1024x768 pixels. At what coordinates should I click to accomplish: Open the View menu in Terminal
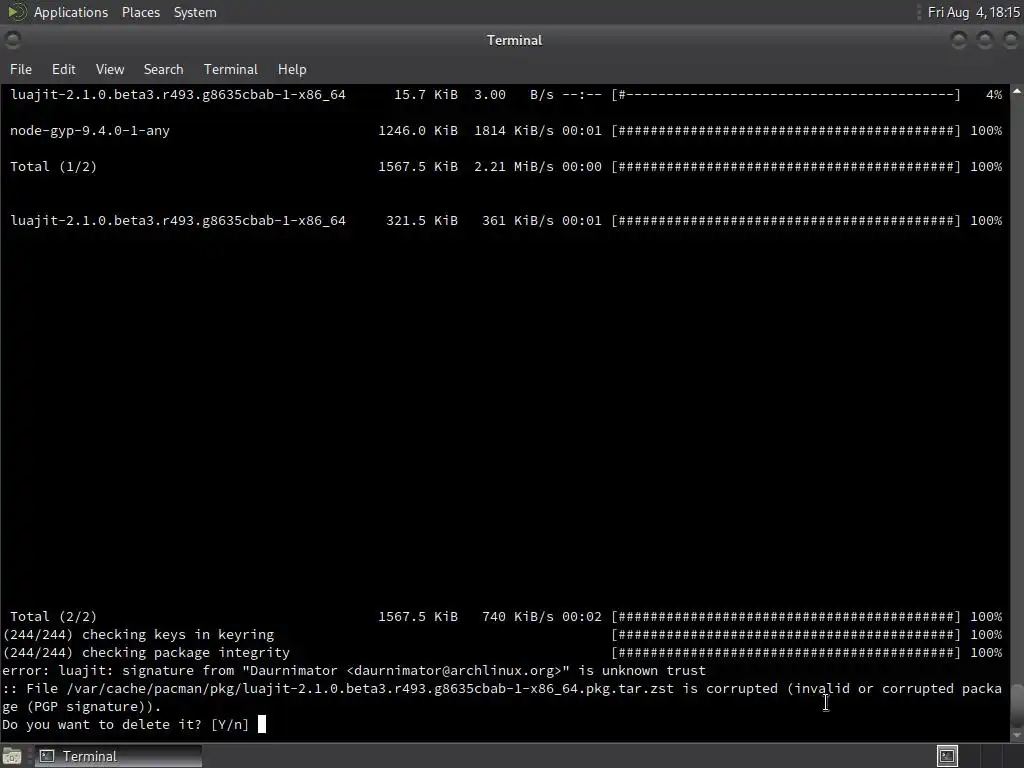(110, 69)
